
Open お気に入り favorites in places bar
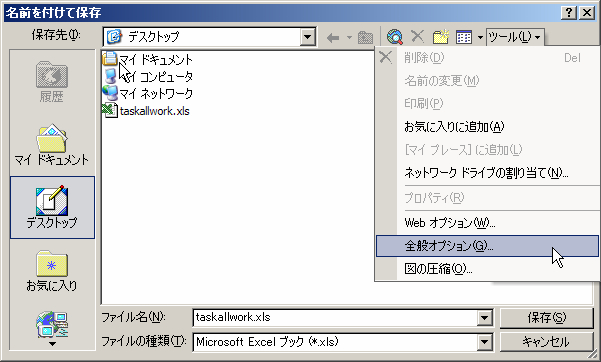[52, 271]
